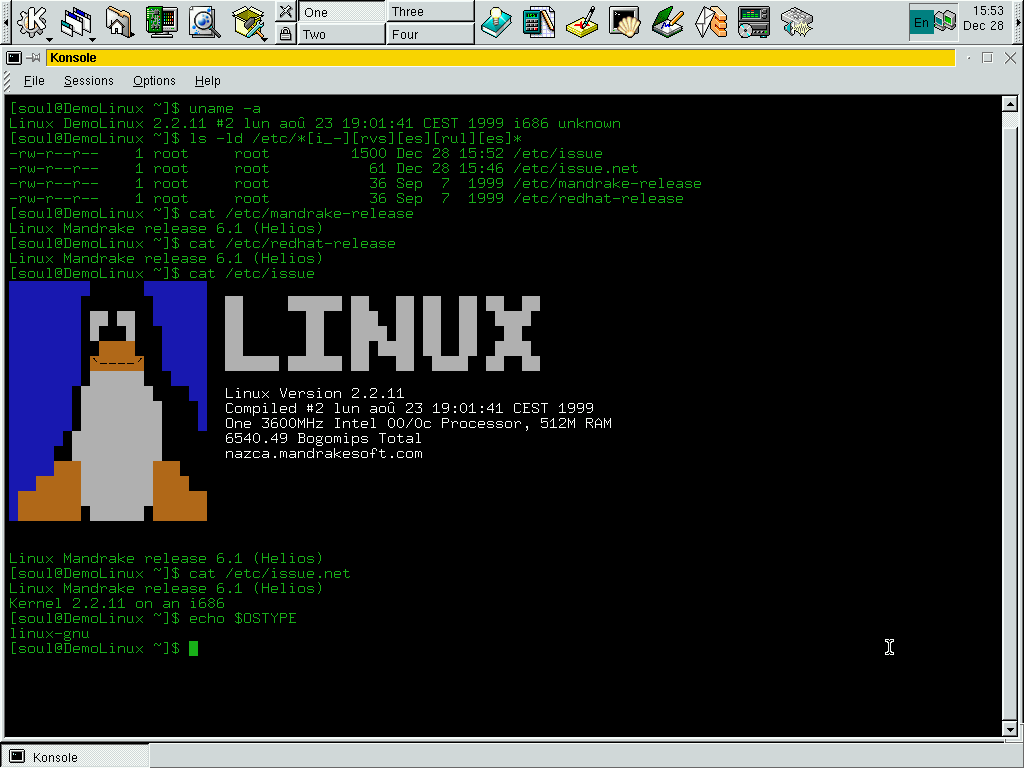Image resolution: width=1024 pixels, height=768 pixels.
Task: Click the terminal cursor at the last prompt
Action: pos(193,648)
